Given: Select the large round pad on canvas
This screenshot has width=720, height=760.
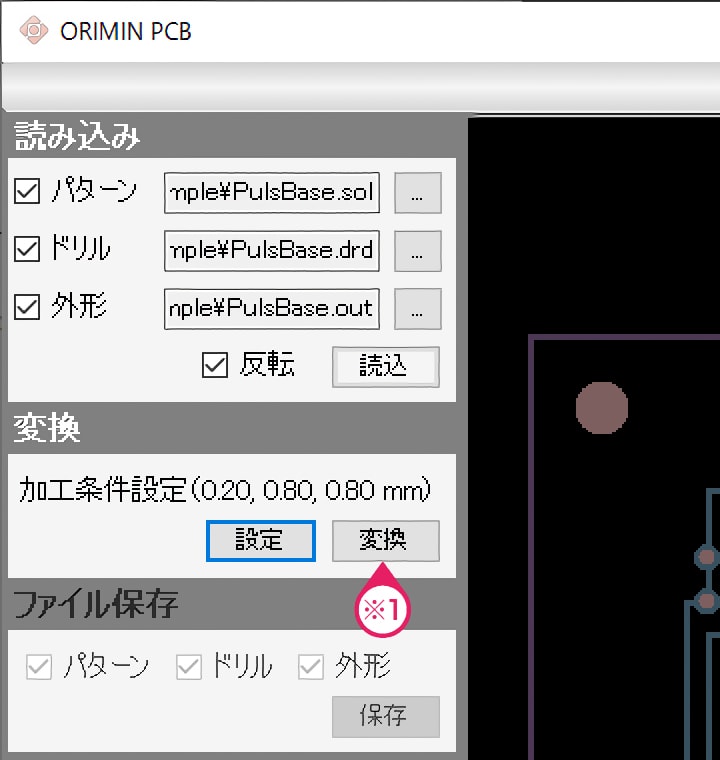Looking at the screenshot, I should [x=602, y=408].
